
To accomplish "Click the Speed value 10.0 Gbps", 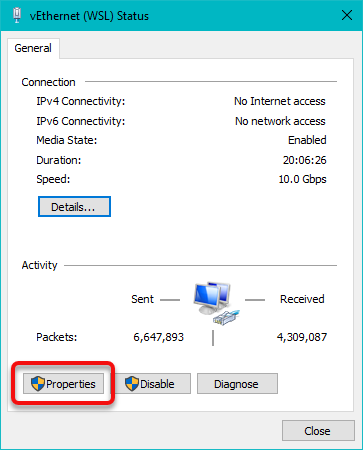I will [x=302, y=179].
